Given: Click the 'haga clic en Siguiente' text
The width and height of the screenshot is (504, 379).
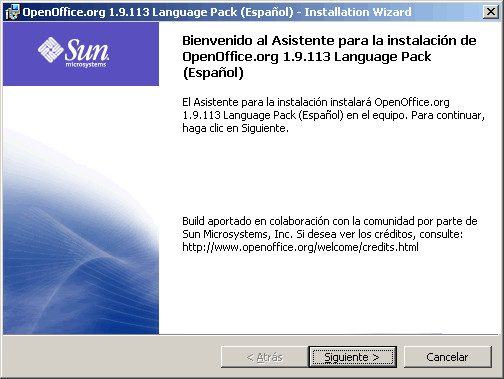Looking at the screenshot, I should point(235,128).
